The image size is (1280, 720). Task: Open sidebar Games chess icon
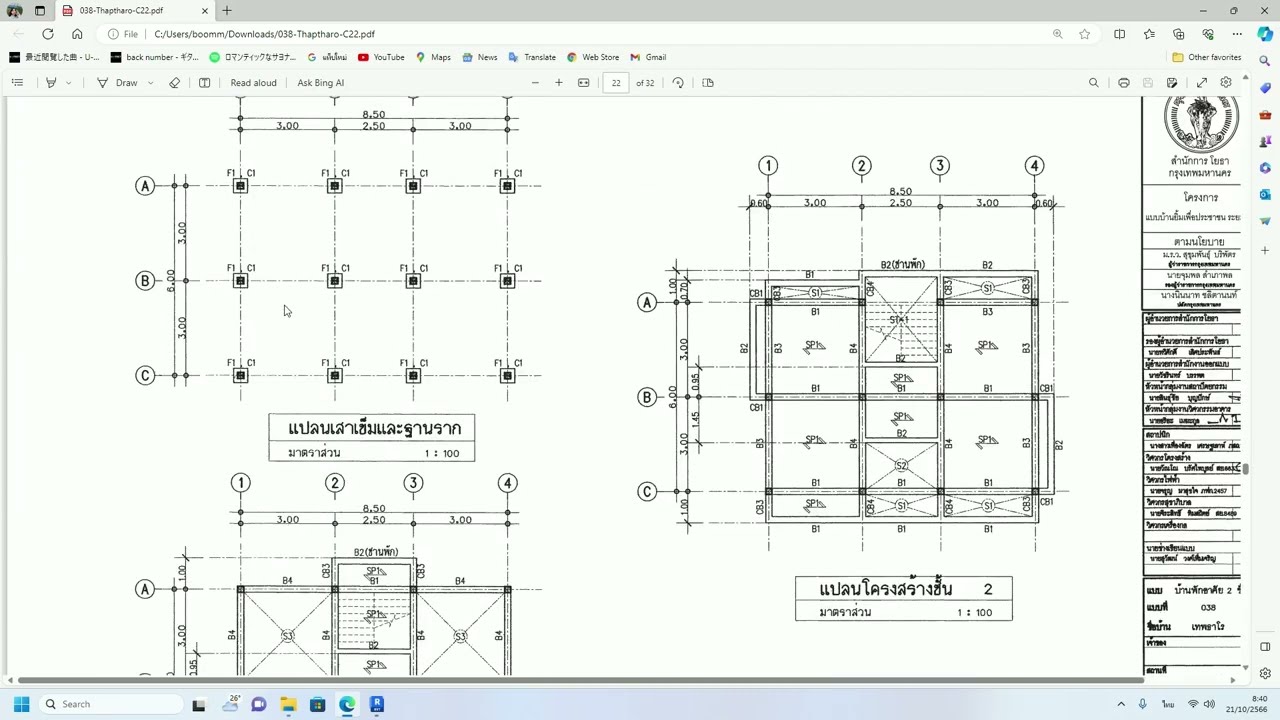1265,141
